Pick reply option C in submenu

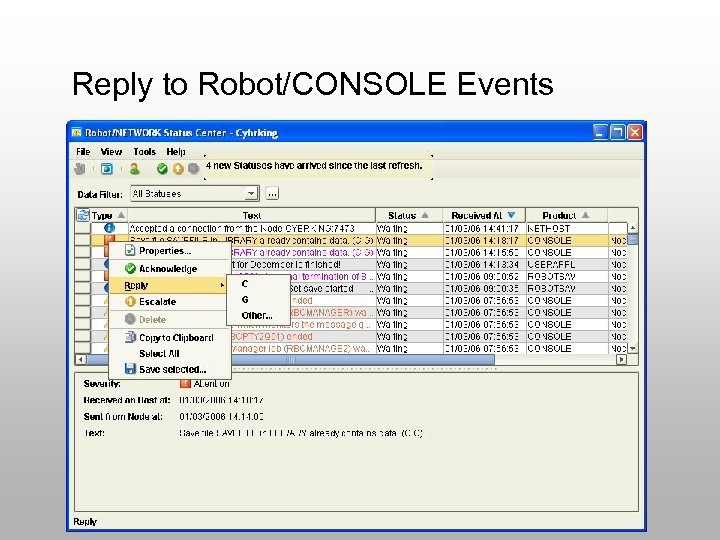click(x=259, y=284)
